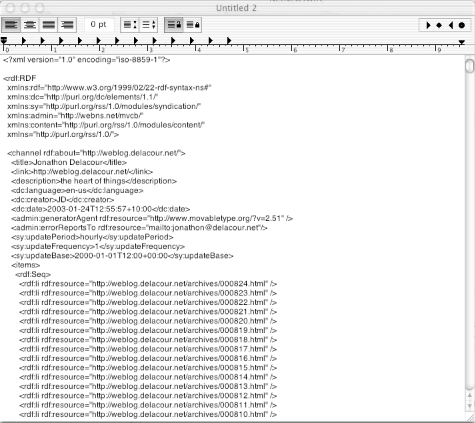Image resolution: width=475 pixels, height=423 pixels.
Task: Click the archives/000814.html resource line
Action: point(148,377)
